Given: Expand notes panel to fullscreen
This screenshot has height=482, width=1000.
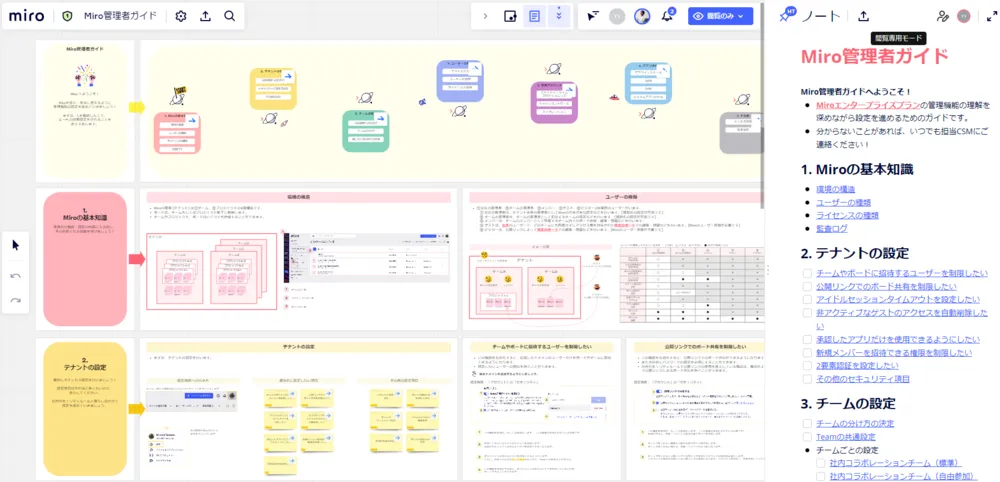Looking at the screenshot, I should pos(991,16).
